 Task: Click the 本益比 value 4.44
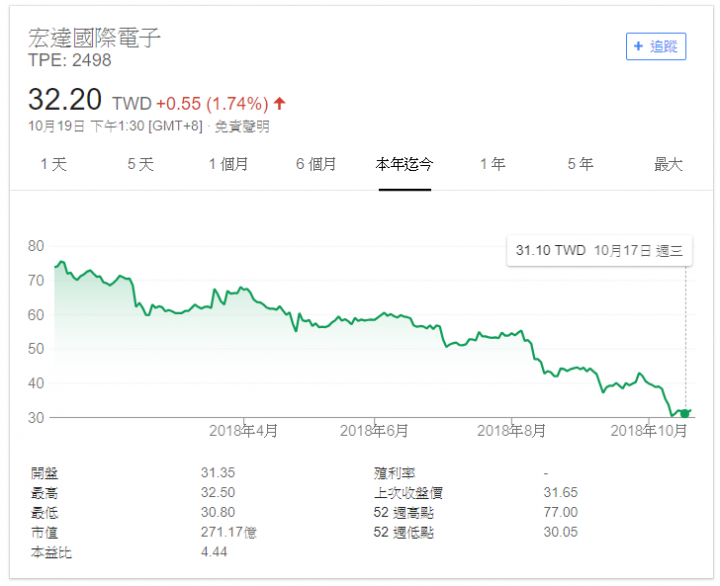tap(214, 552)
